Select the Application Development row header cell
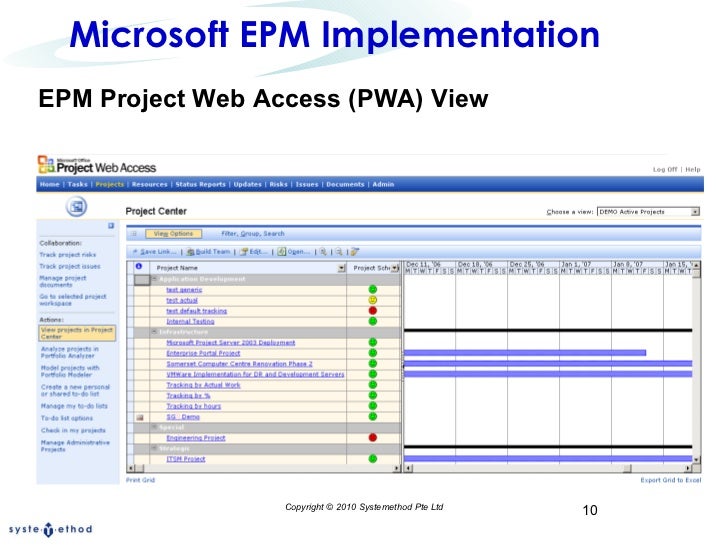 pyautogui.click(x=142, y=280)
